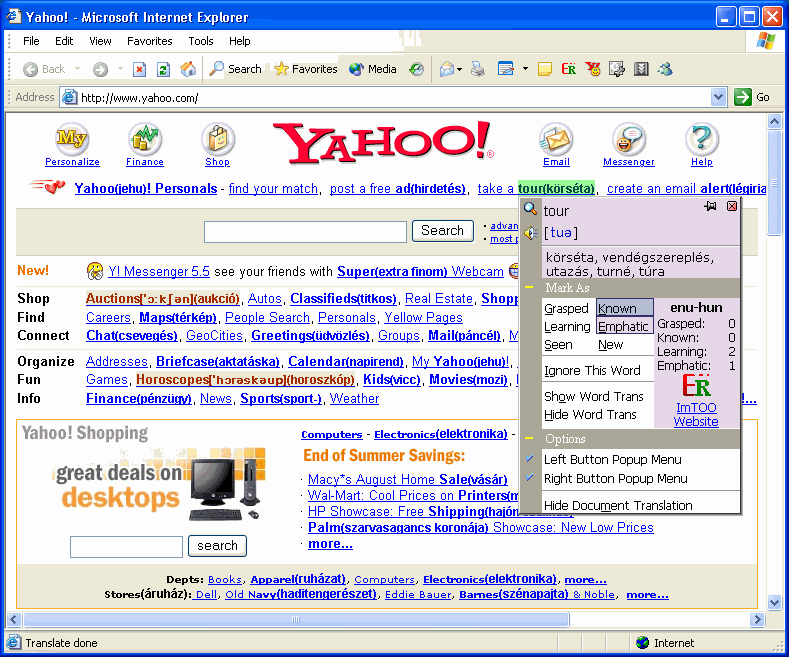This screenshot has width=789, height=657.
Task: Open the Back button history dropdown arrow
Action: [x=77, y=69]
